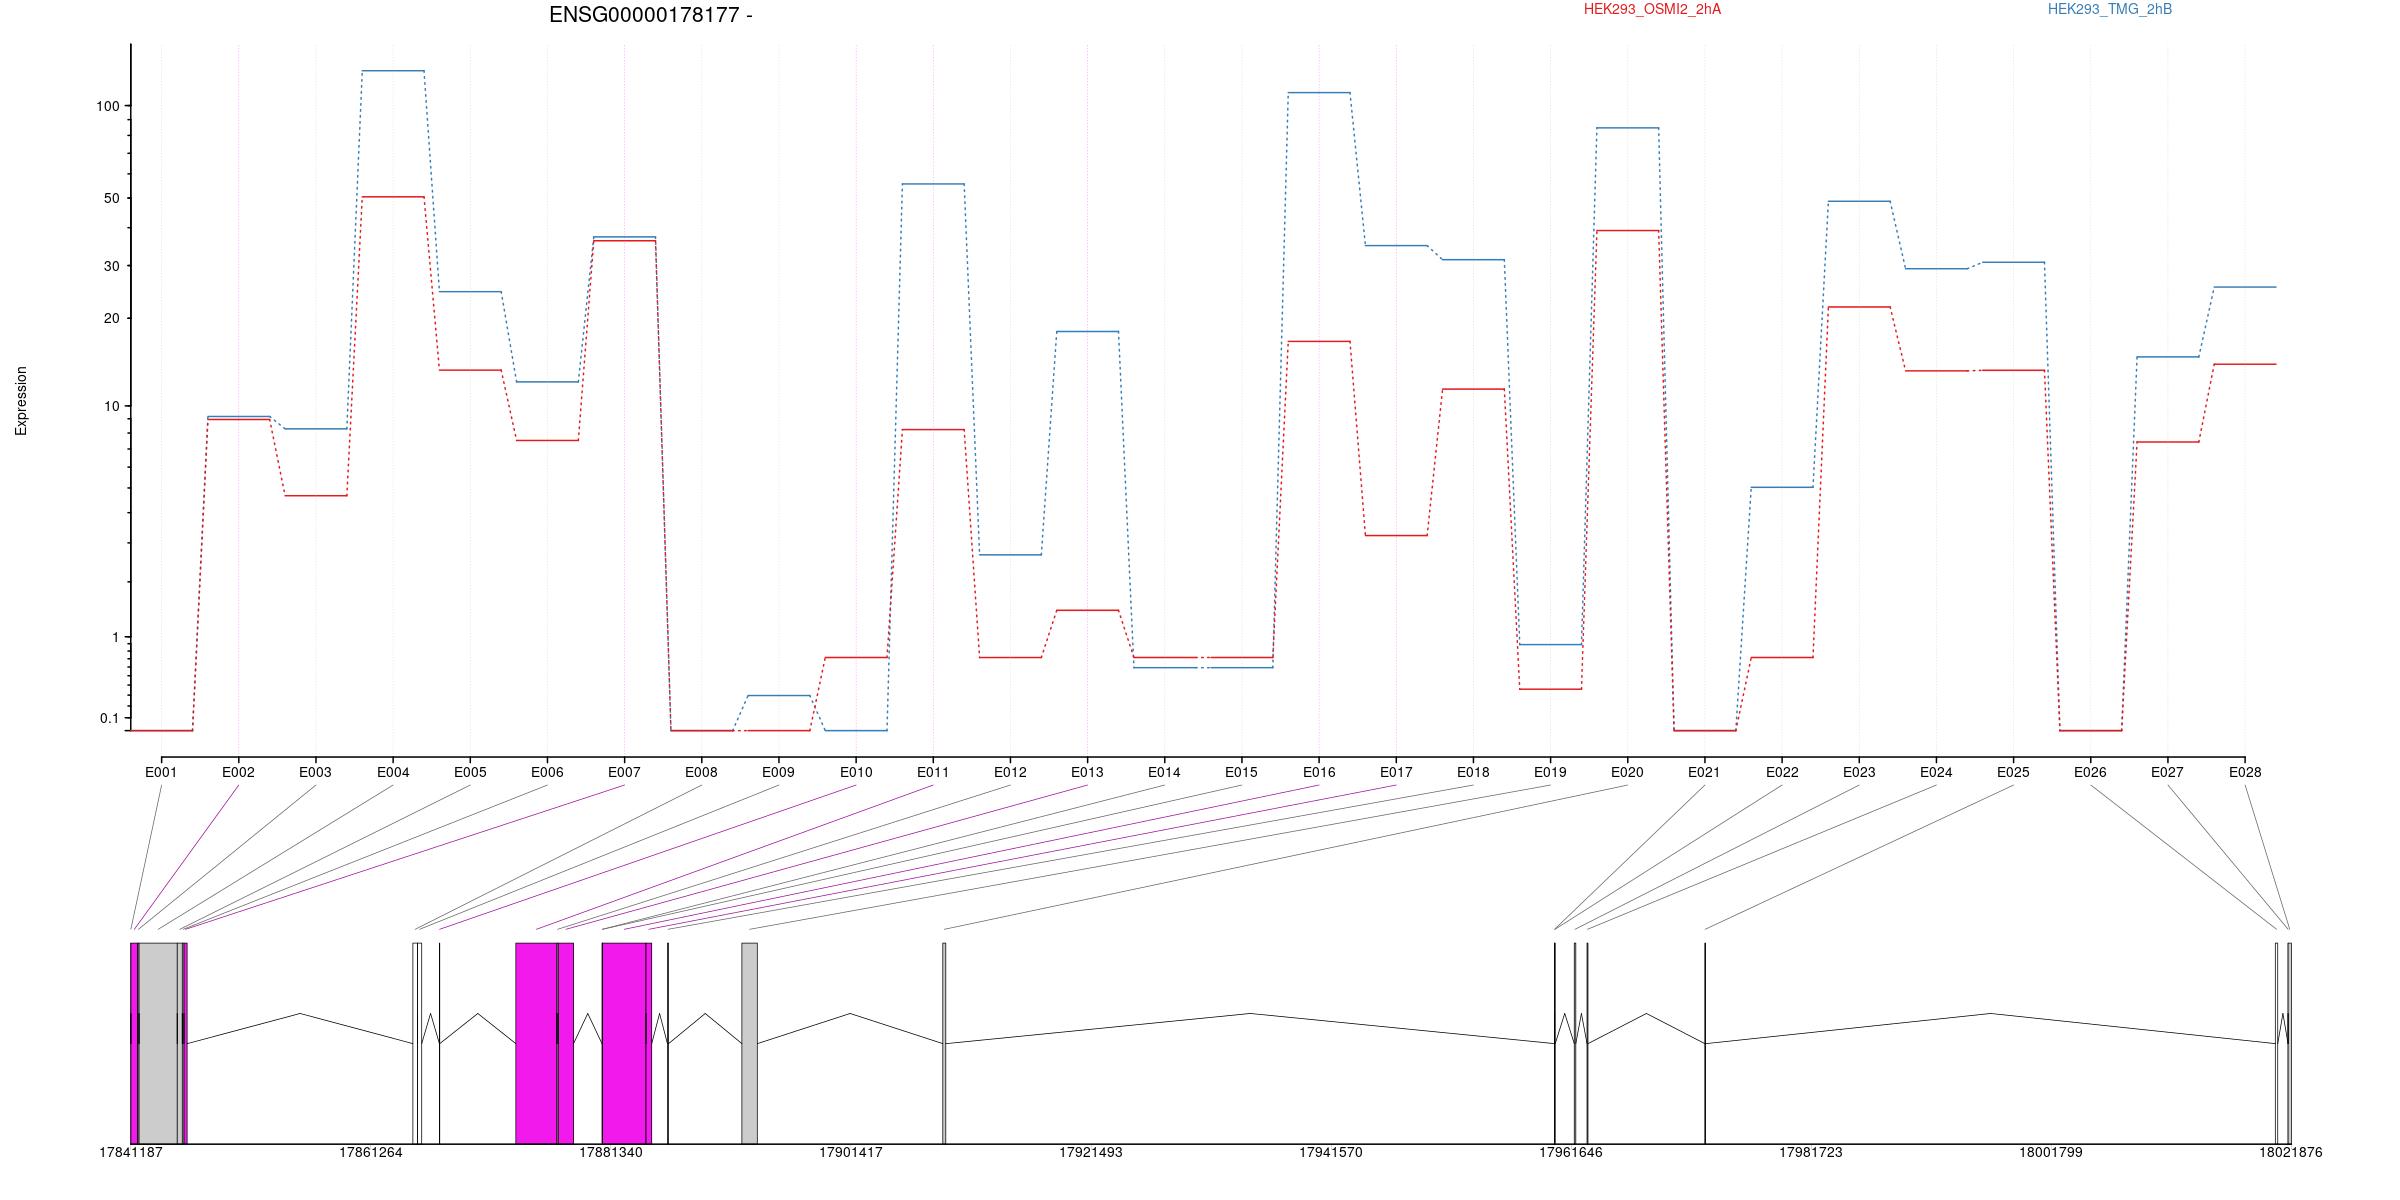The height and width of the screenshot is (1200, 2400).
Task: Click exon label E009
Action: (x=778, y=772)
